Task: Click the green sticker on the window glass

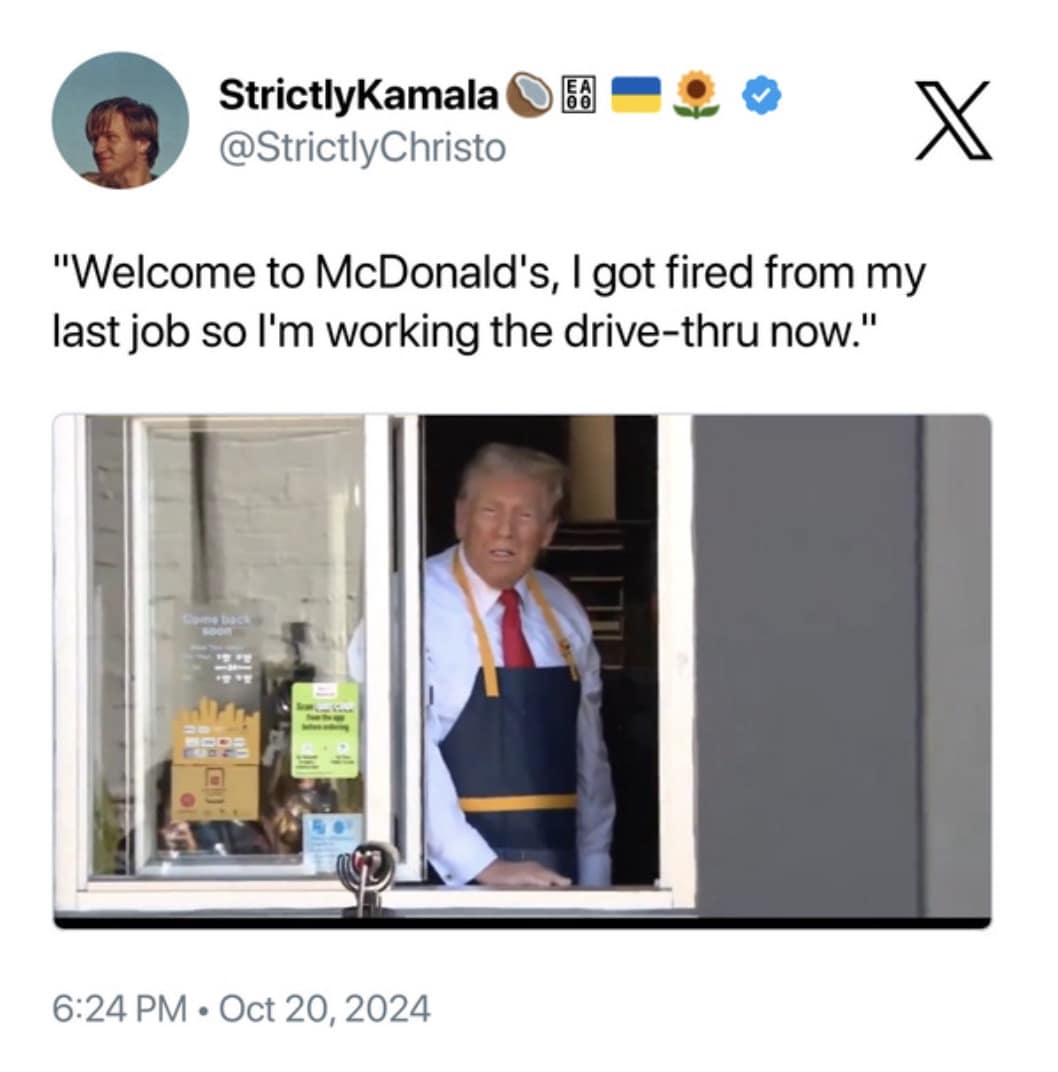Action: coord(325,730)
